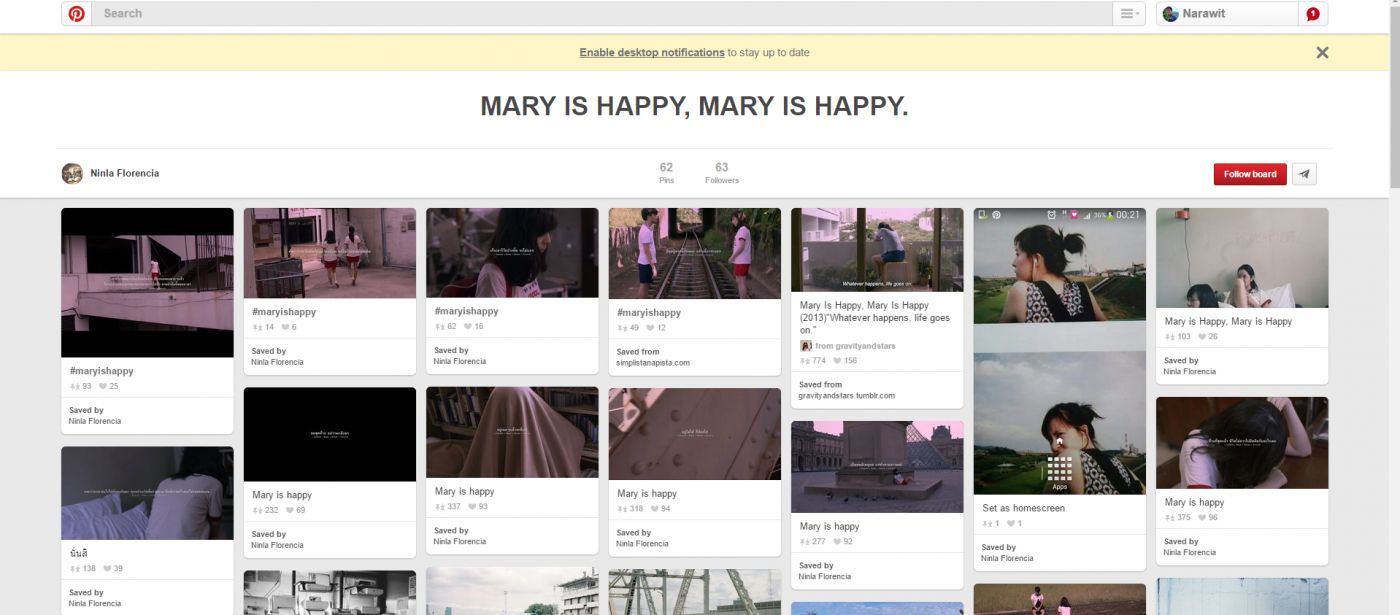Click the Pinterest logo icon
This screenshot has width=1400, height=615.
76,14
